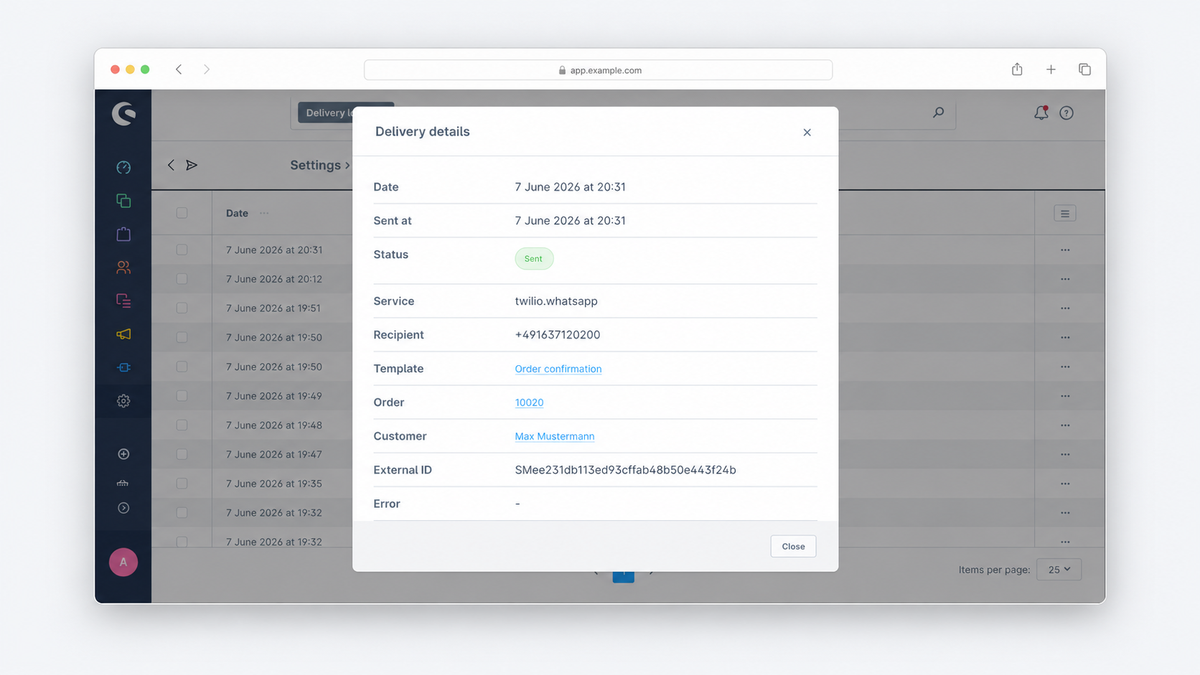
Task: Click the paper plane icon in the page header
Action: tap(192, 165)
